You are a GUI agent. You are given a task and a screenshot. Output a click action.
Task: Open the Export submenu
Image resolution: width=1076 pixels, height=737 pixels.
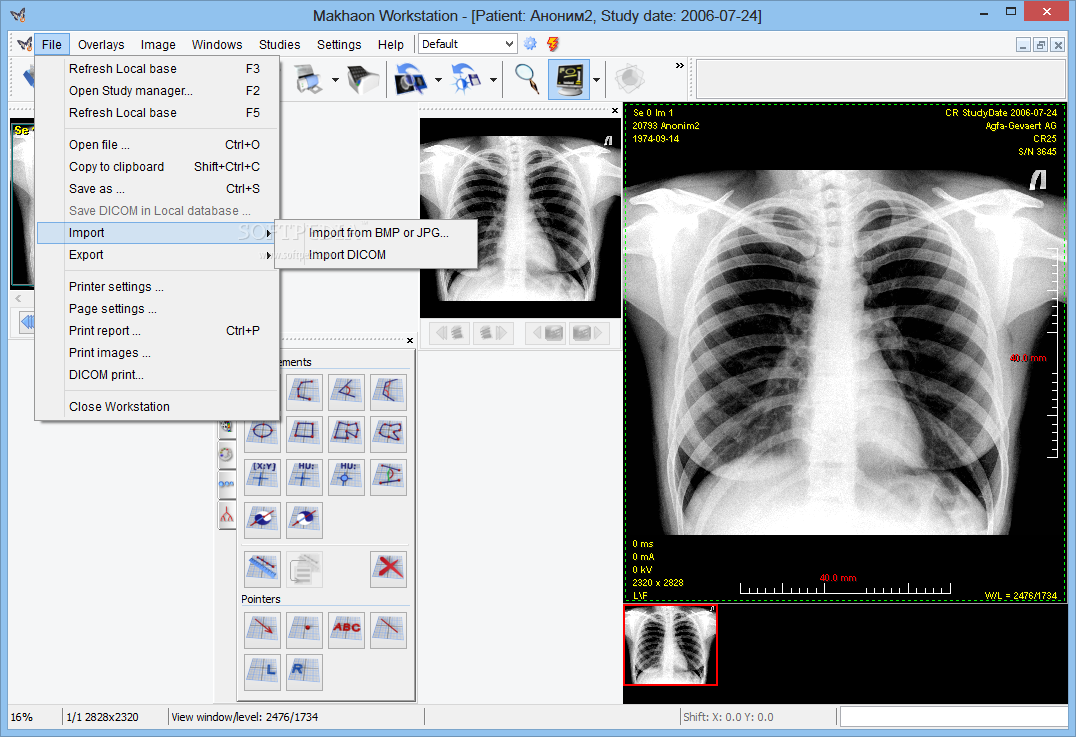tap(157, 255)
